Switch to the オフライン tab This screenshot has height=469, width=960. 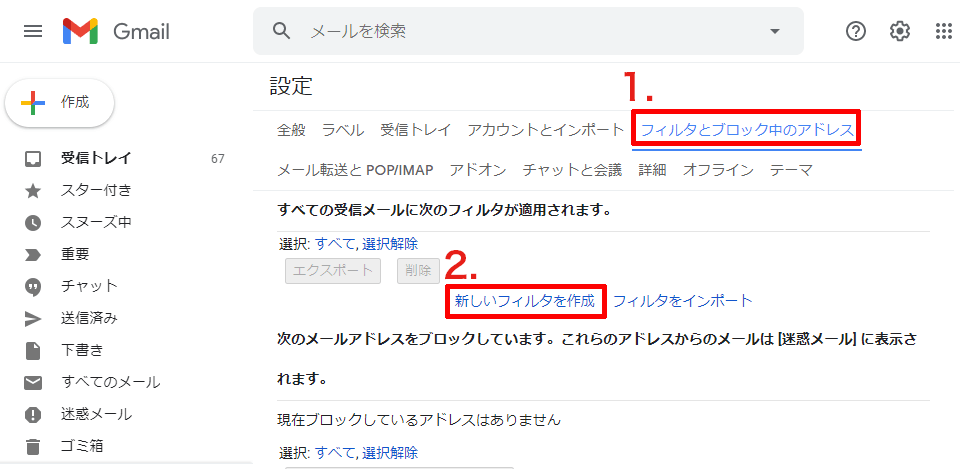(718, 170)
